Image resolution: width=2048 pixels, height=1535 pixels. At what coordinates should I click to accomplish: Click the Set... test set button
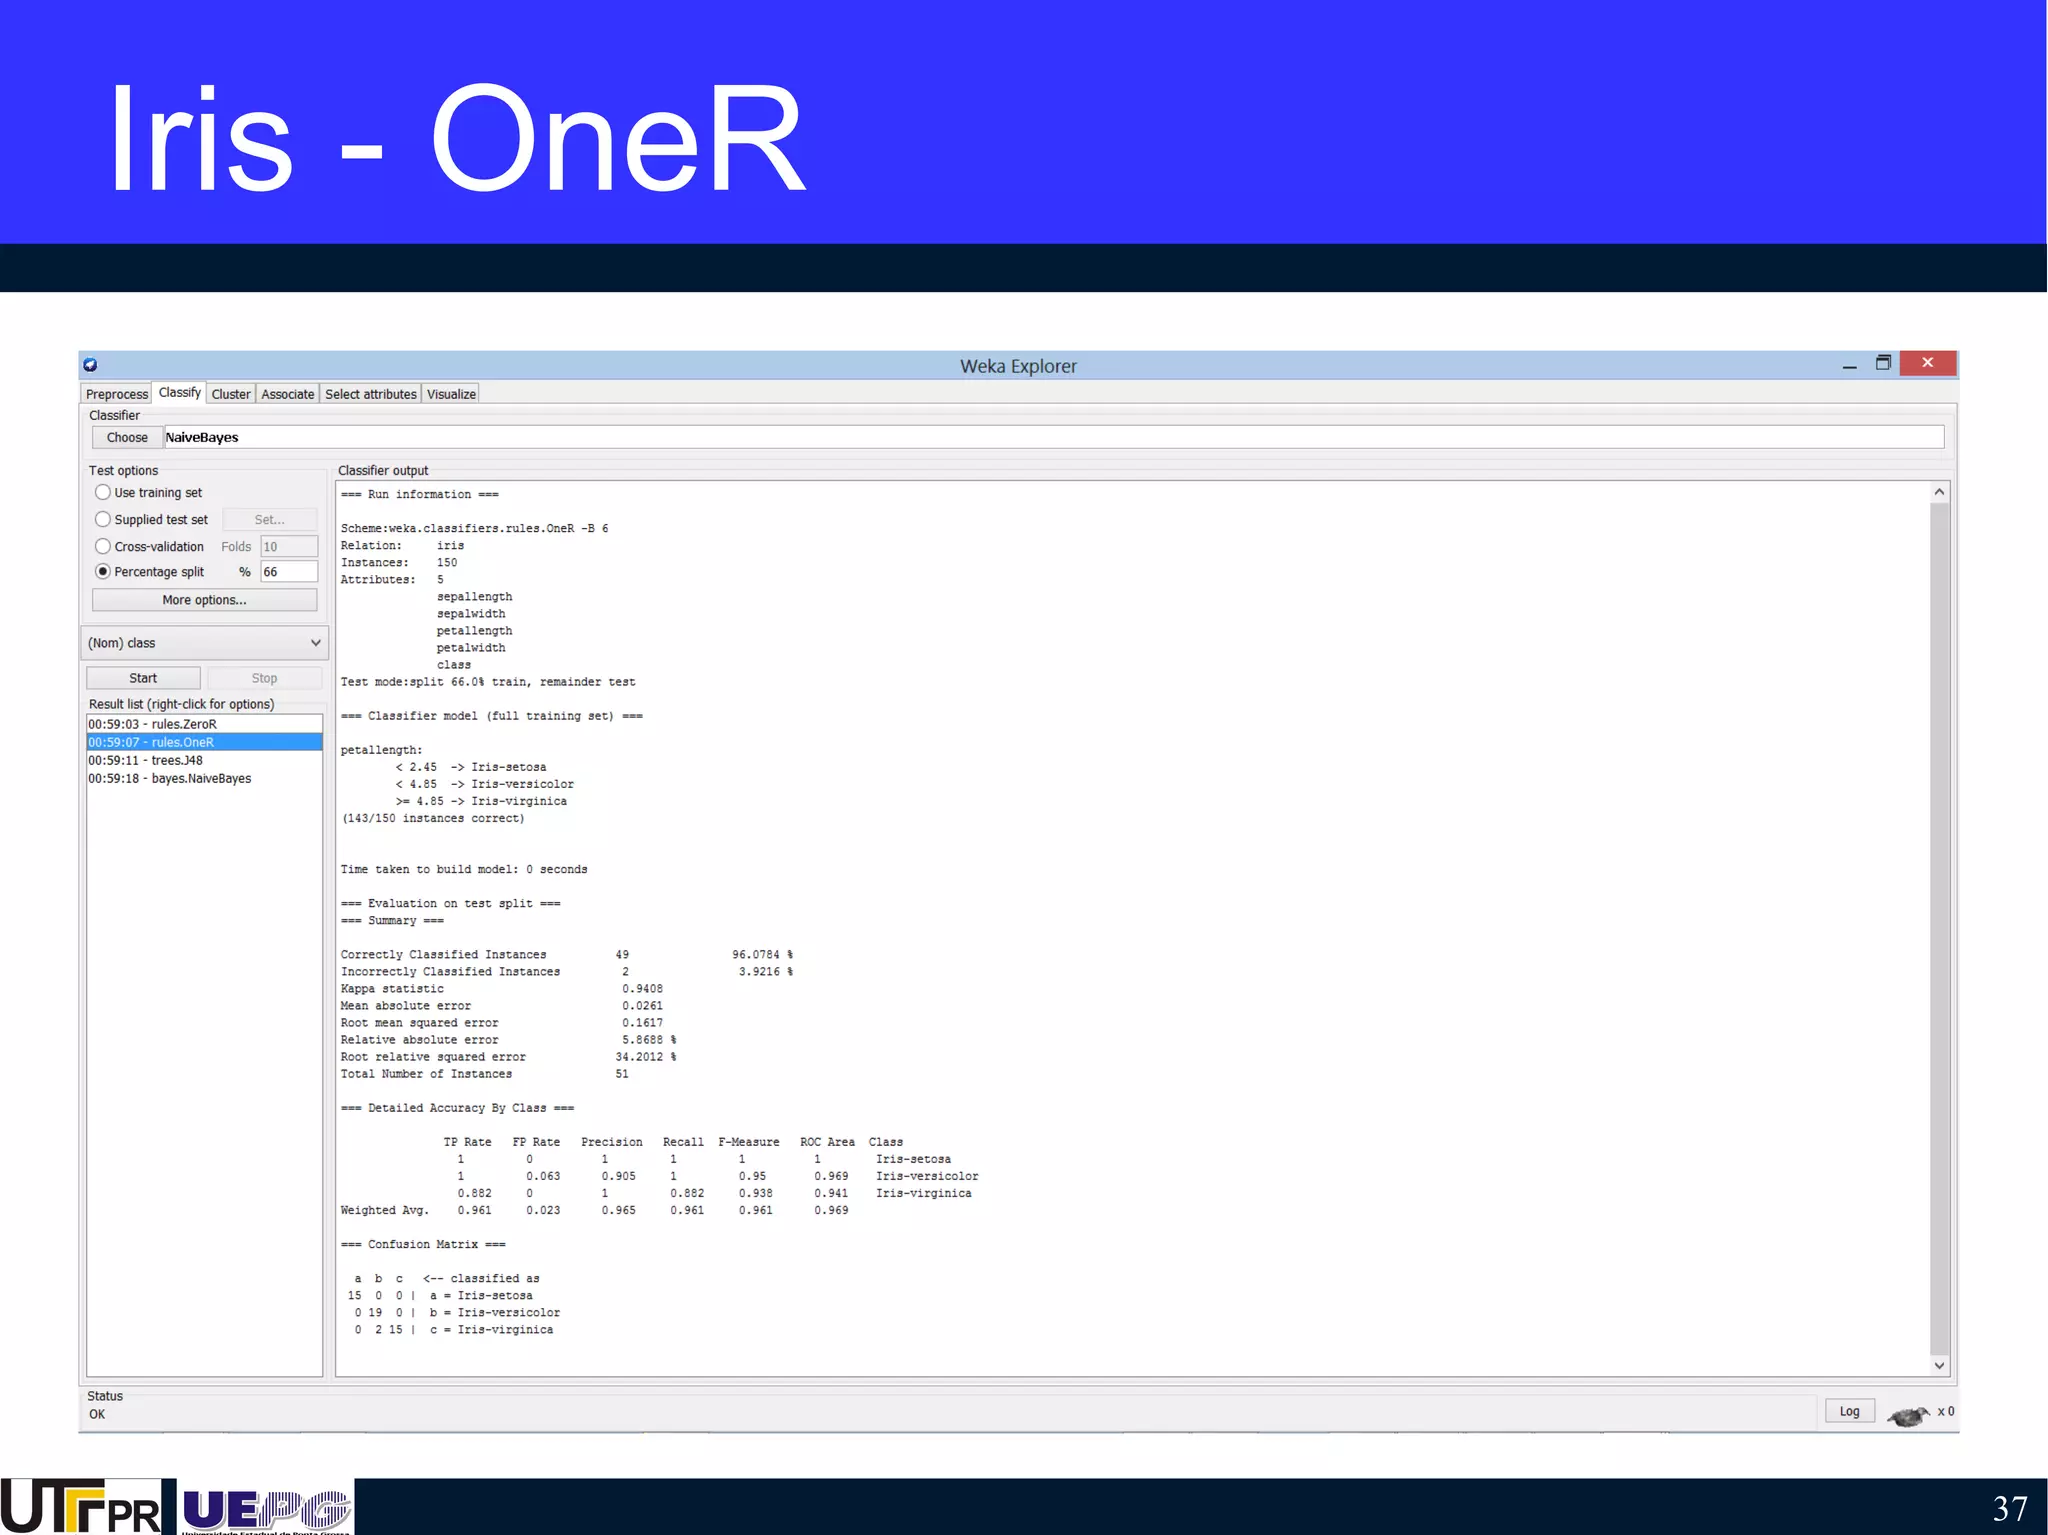pos(269,519)
